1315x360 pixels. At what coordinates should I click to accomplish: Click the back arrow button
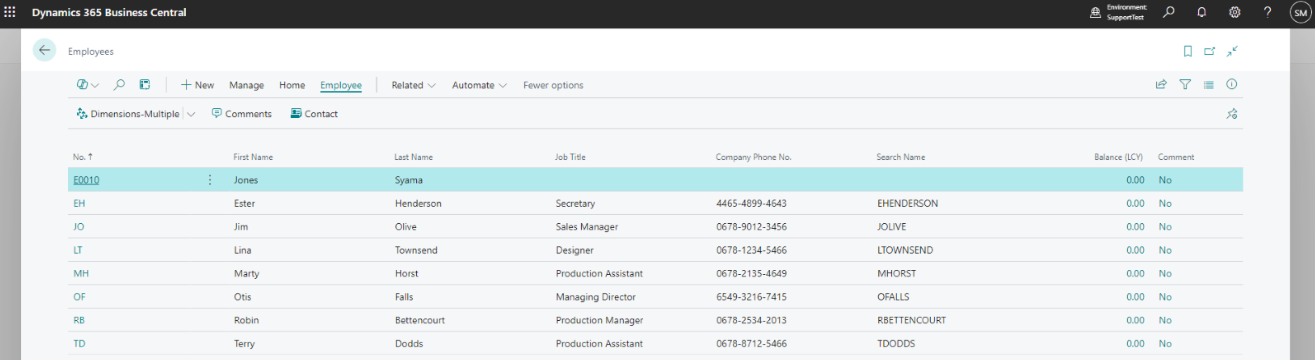44,50
